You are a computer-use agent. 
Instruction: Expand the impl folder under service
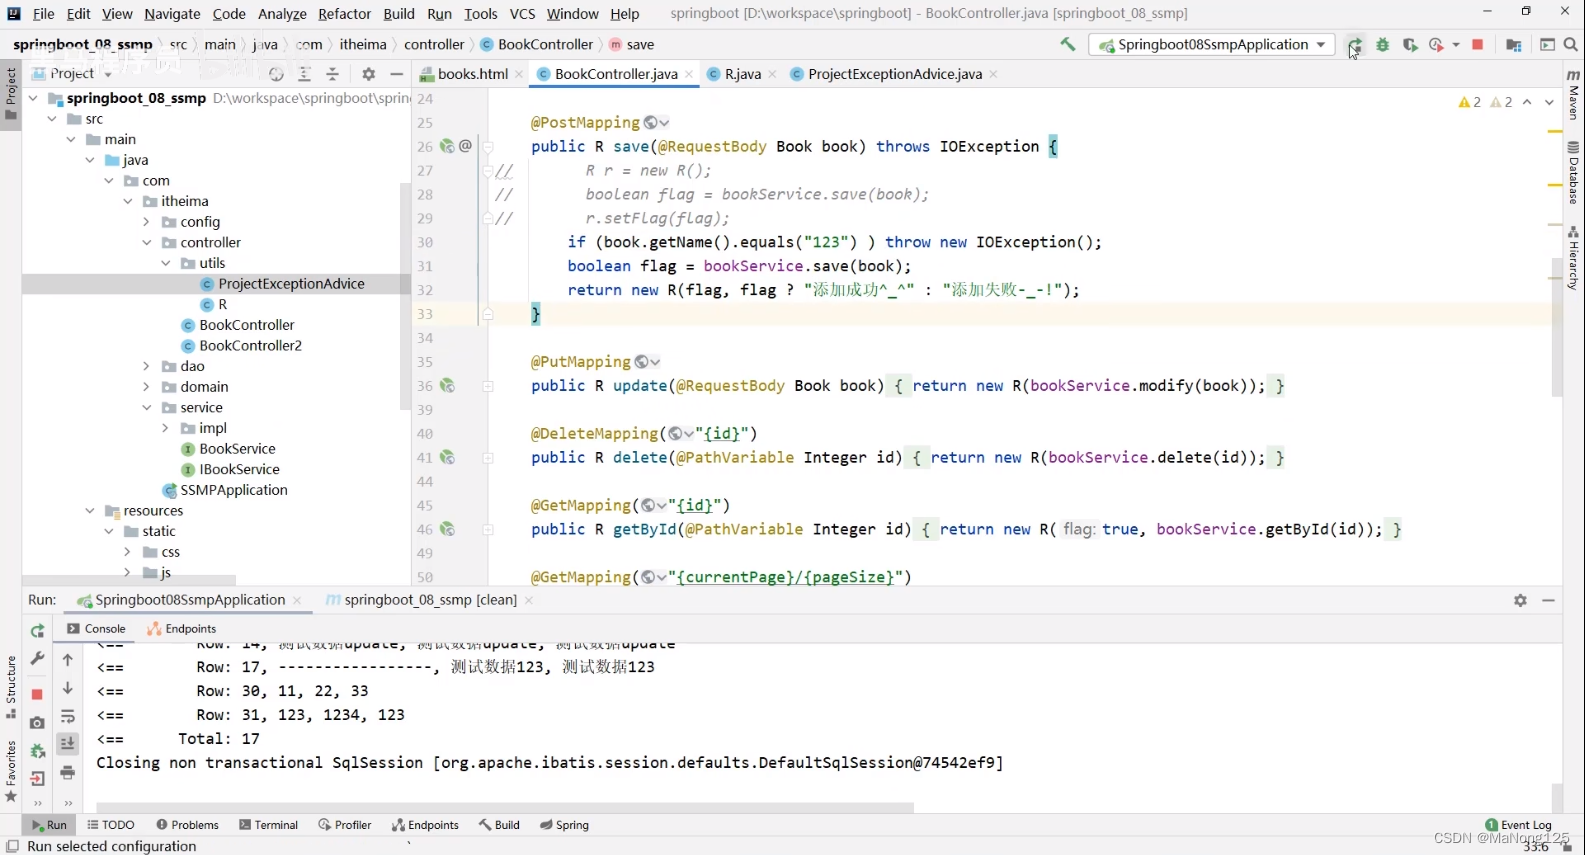(x=166, y=428)
